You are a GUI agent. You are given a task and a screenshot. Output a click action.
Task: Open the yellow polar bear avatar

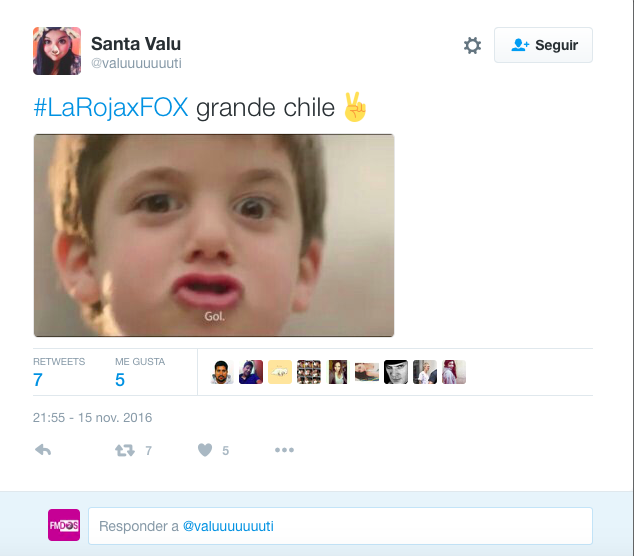pos(280,372)
